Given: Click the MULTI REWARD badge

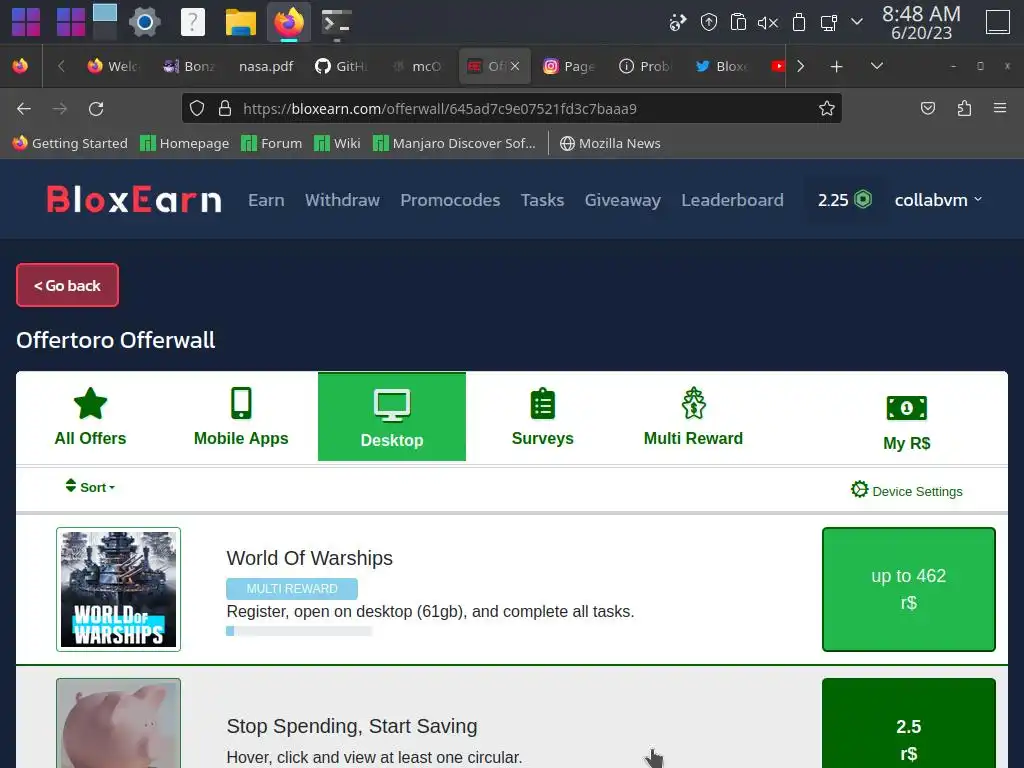Looking at the screenshot, I should (292, 588).
